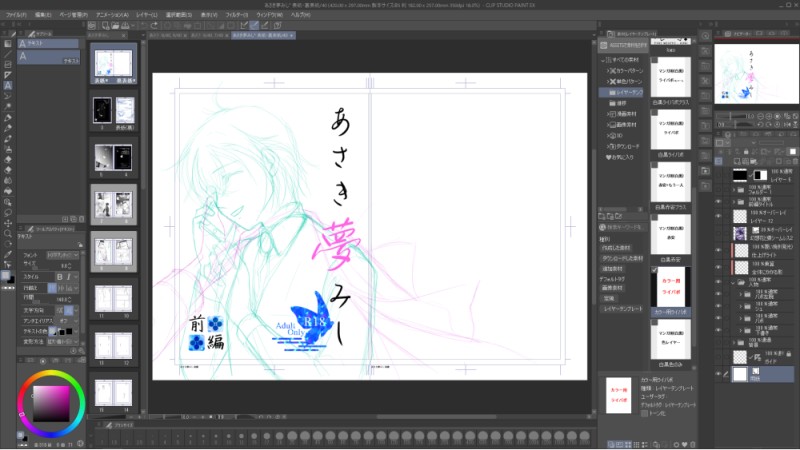Click zoom in icon in Navigator
Screen dimensions: 800x450
coord(769,116)
